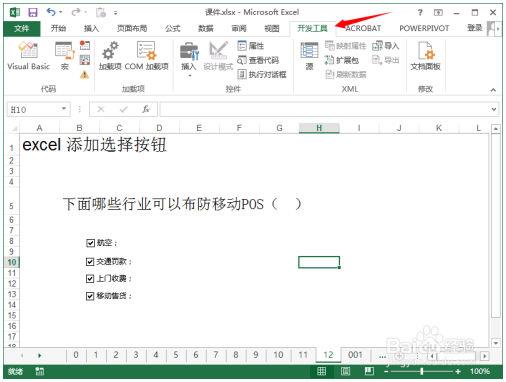The image size is (506, 382).
Task: Open the XML 源 pane
Action: (309, 56)
